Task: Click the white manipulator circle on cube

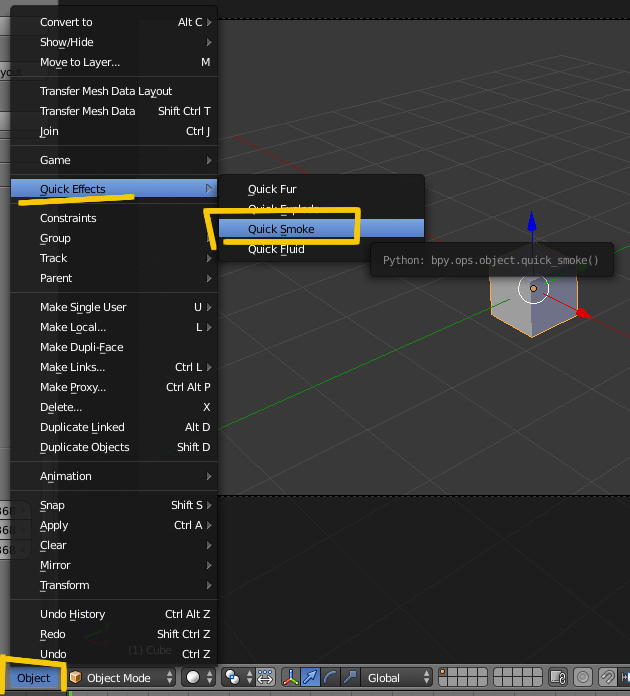Action: click(x=533, y=289)
